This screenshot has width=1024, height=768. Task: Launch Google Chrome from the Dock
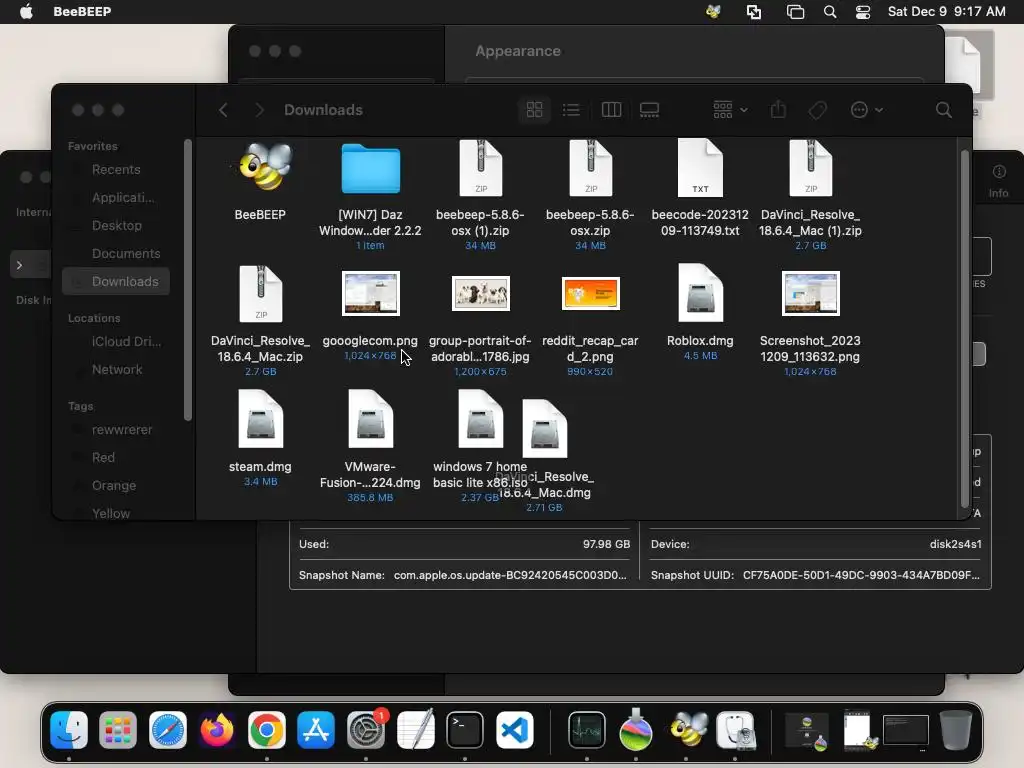point(266,730)
